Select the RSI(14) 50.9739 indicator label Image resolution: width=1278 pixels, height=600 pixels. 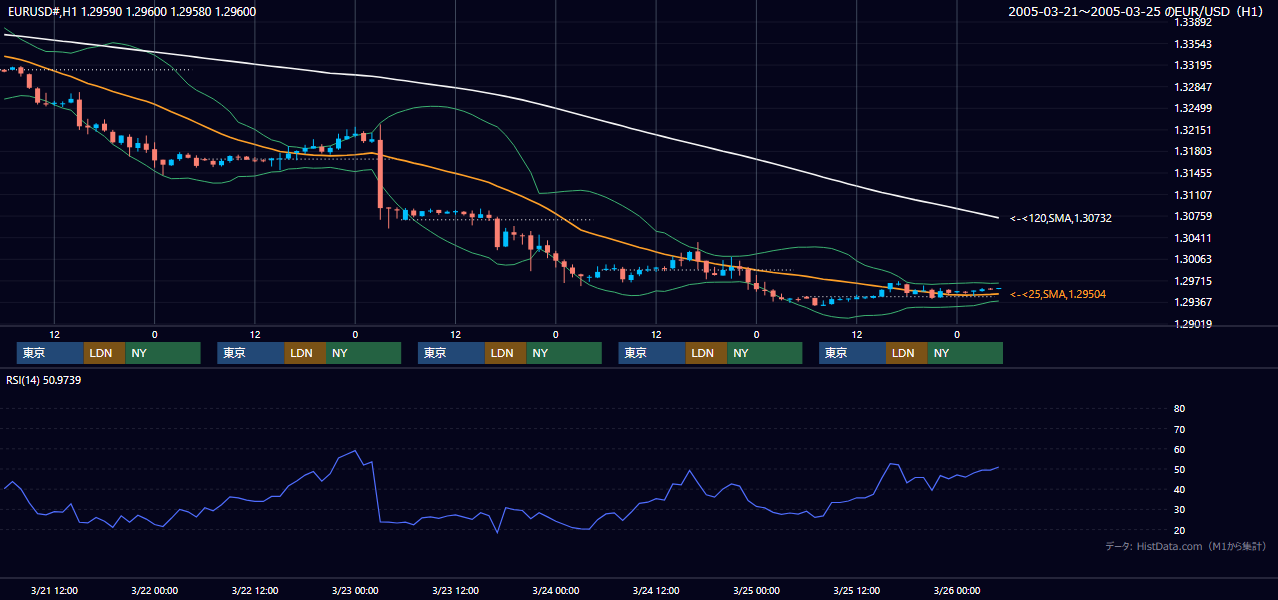point(43,380)
